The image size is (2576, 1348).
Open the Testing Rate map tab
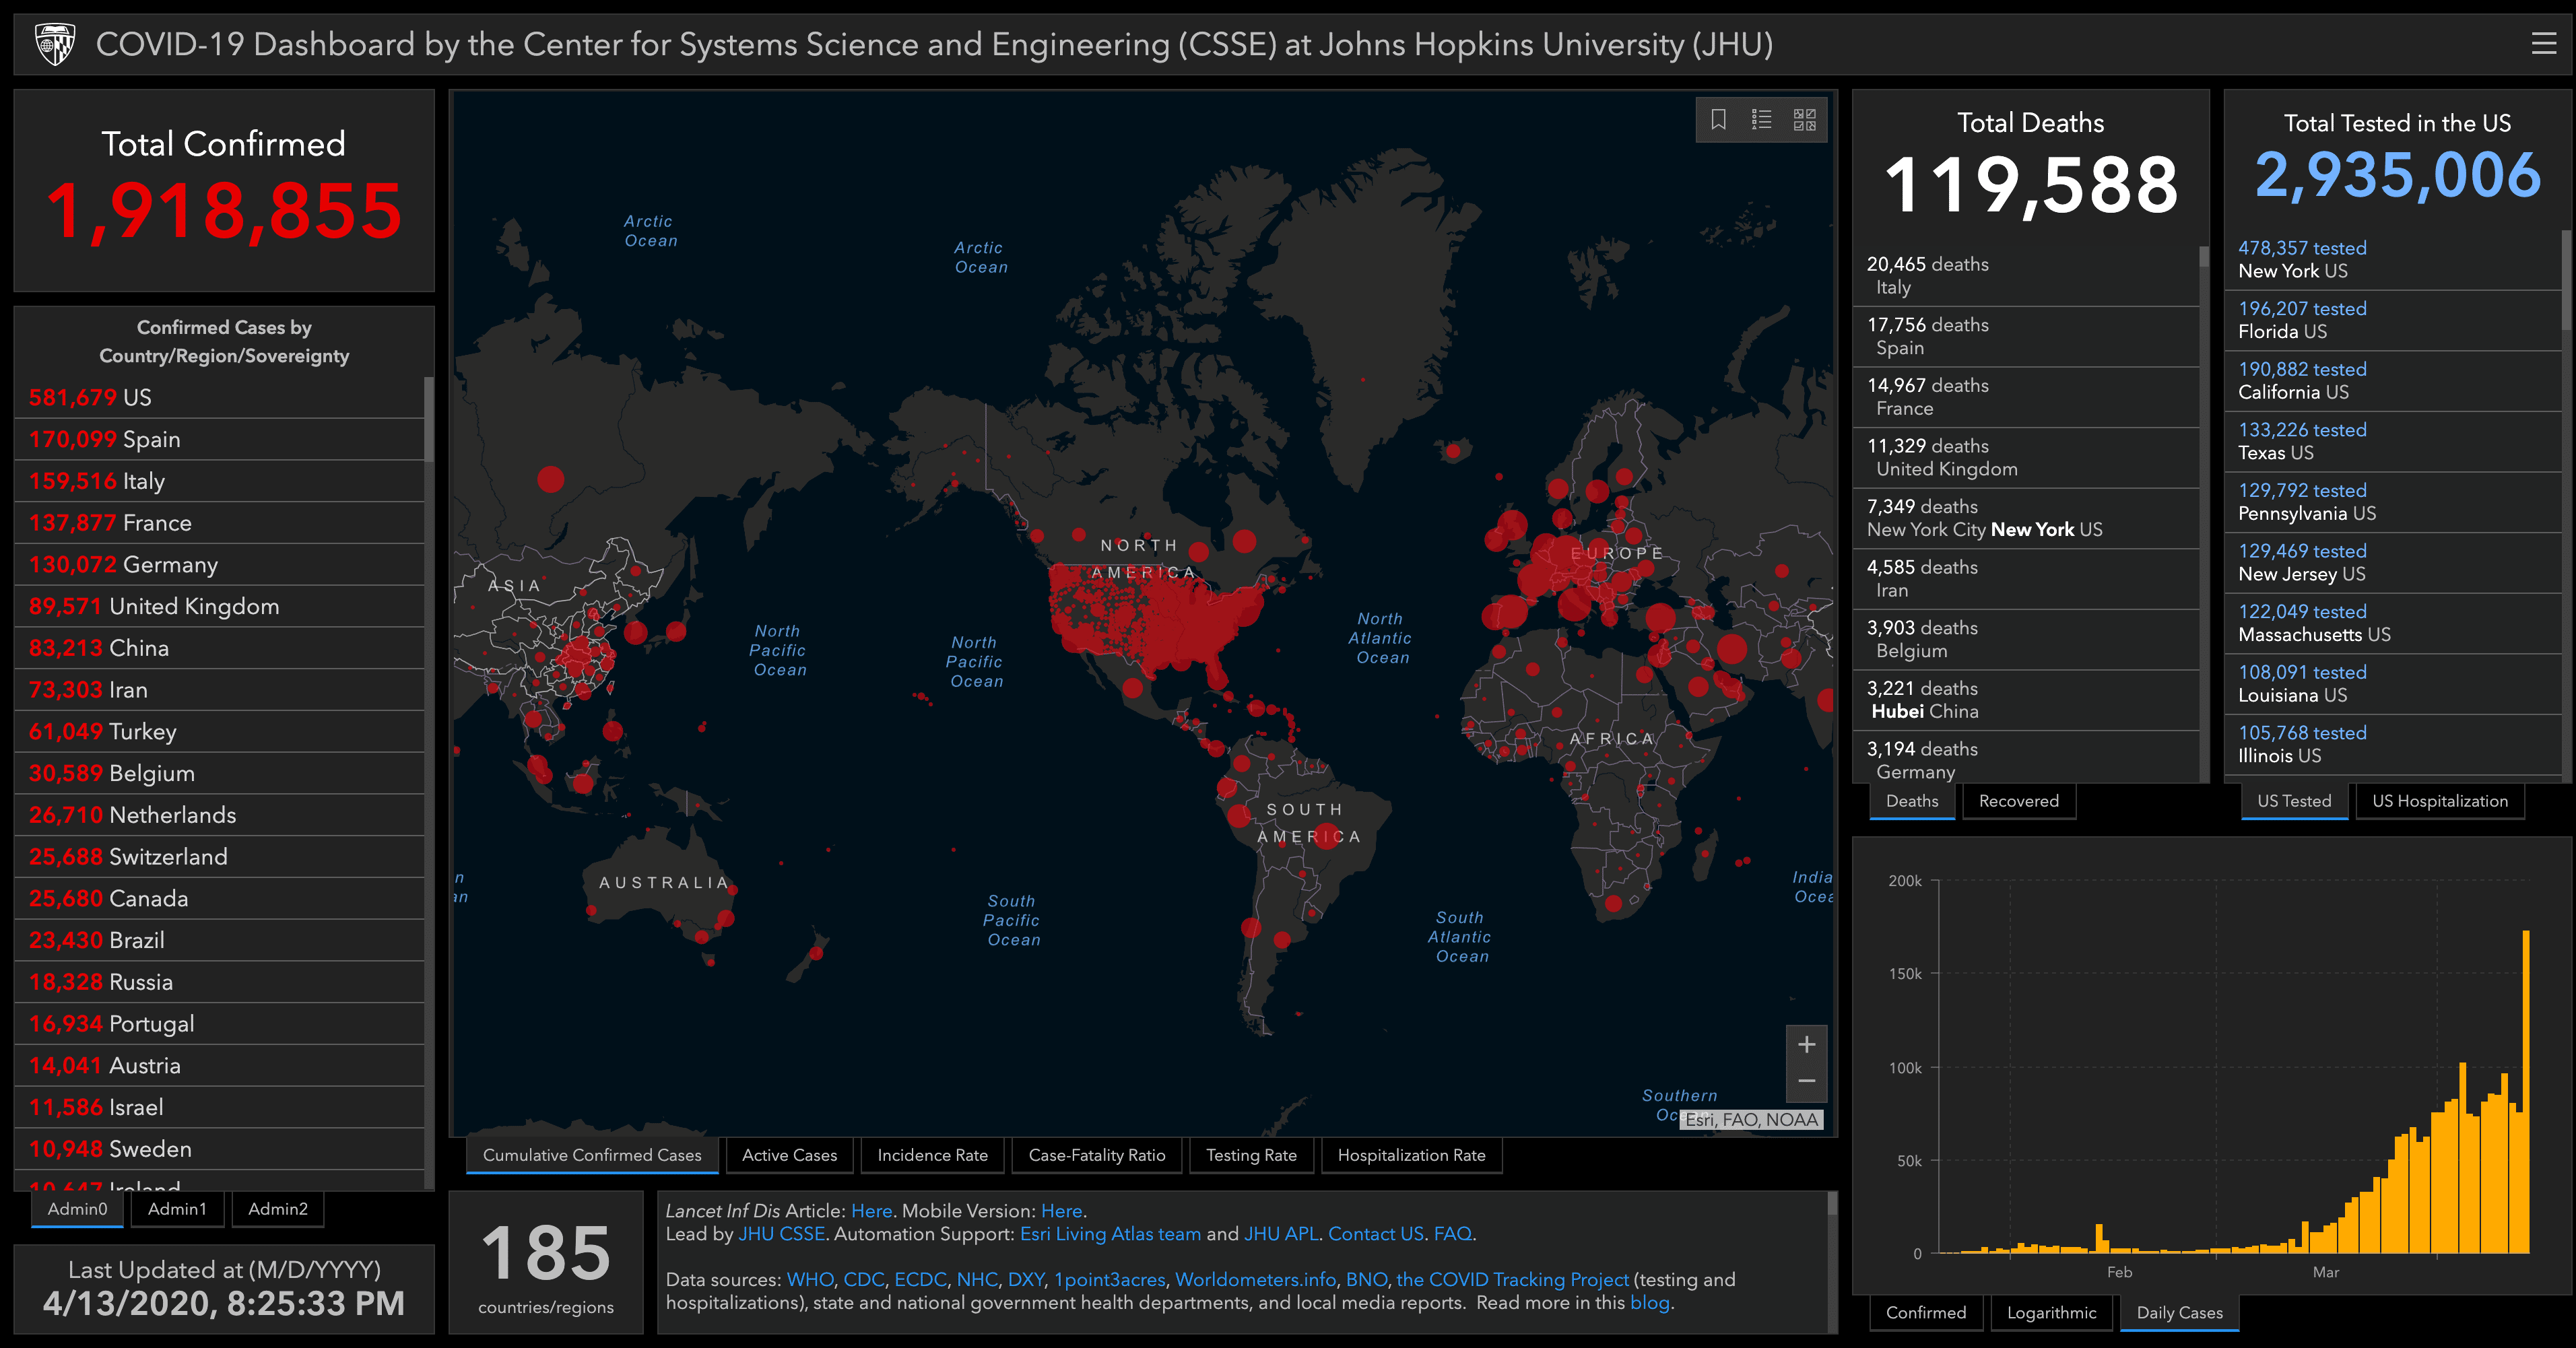(1251, 1155)
